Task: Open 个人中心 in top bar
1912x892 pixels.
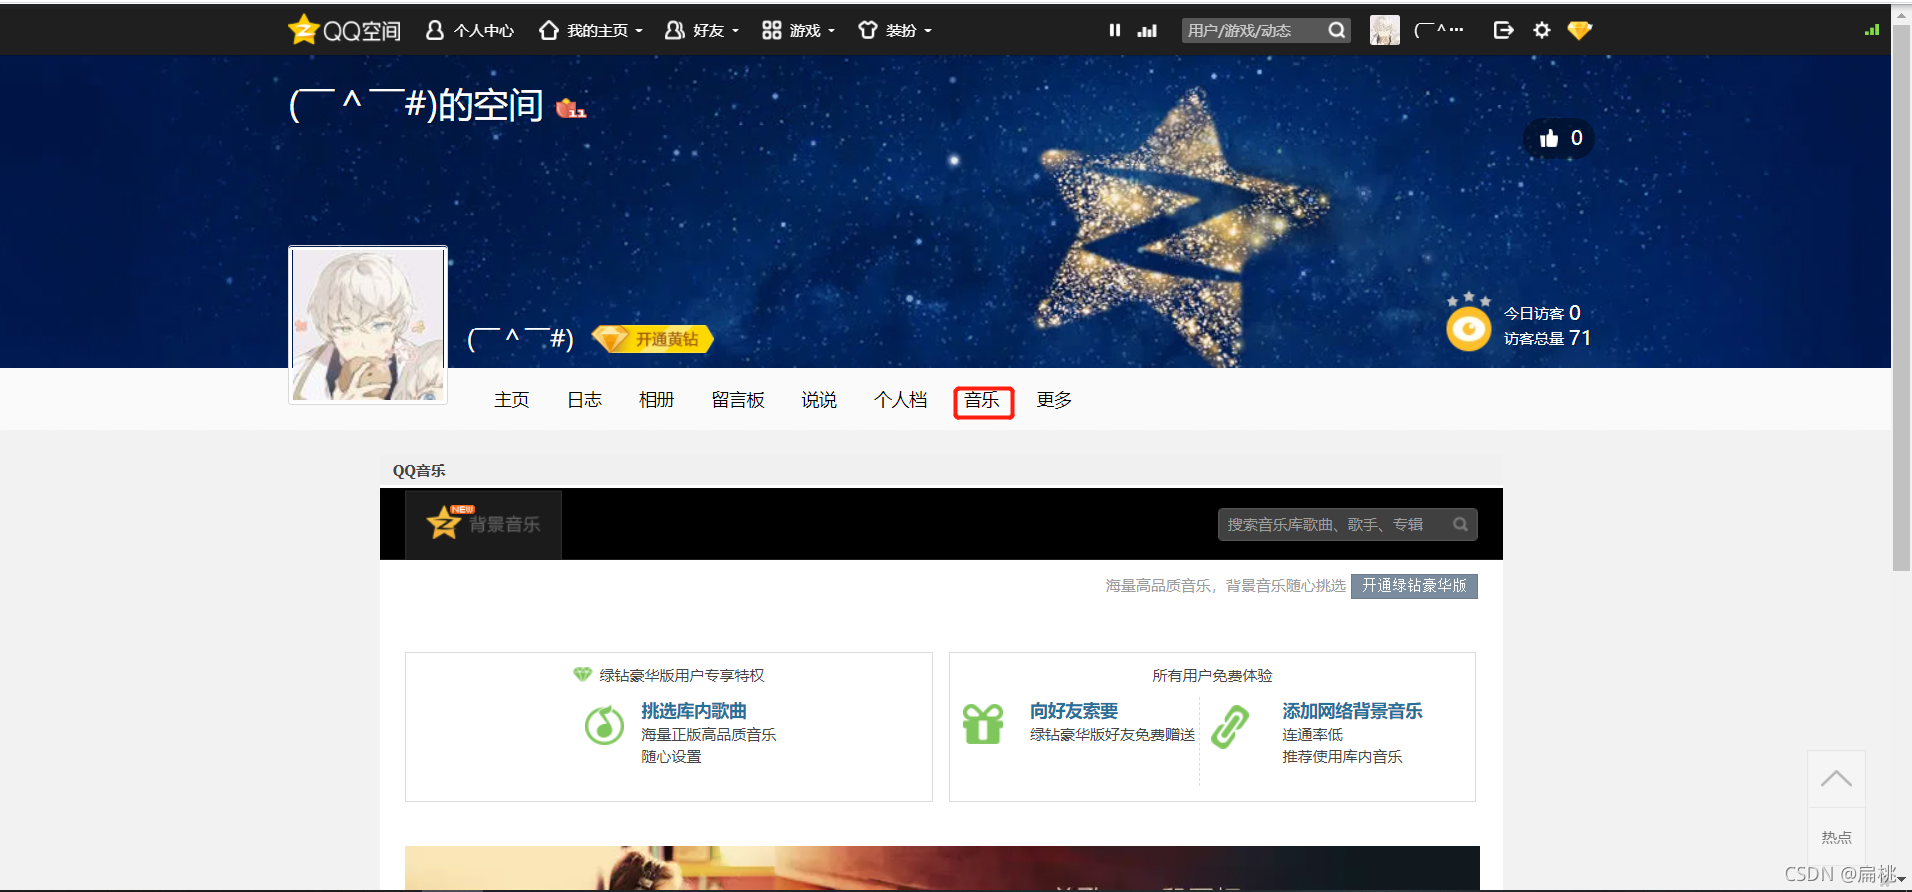Action: (469, 31)
